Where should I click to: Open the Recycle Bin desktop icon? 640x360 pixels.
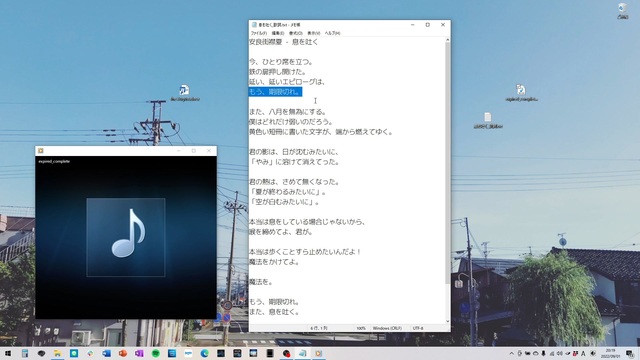(622, 11)
